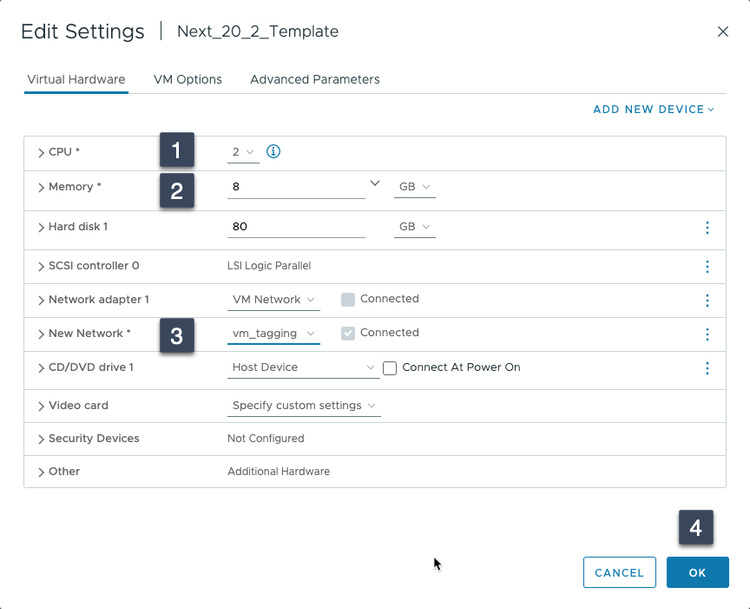
Task: Expand the Memory settings row
Action: click(x=41, y=188)
